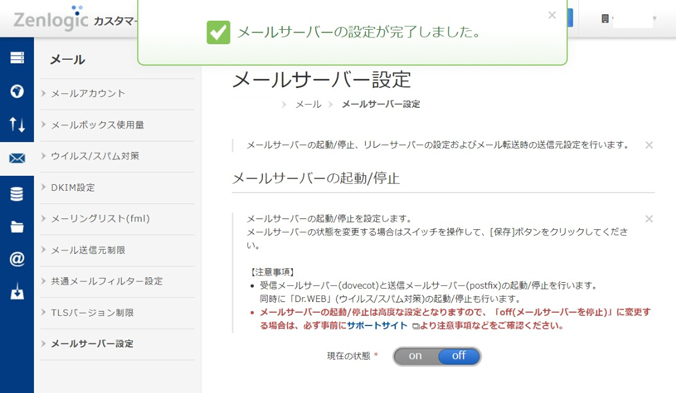676x393 pixels.
Task: Click the 現在の状態 label
Action: tap(348, 356)
